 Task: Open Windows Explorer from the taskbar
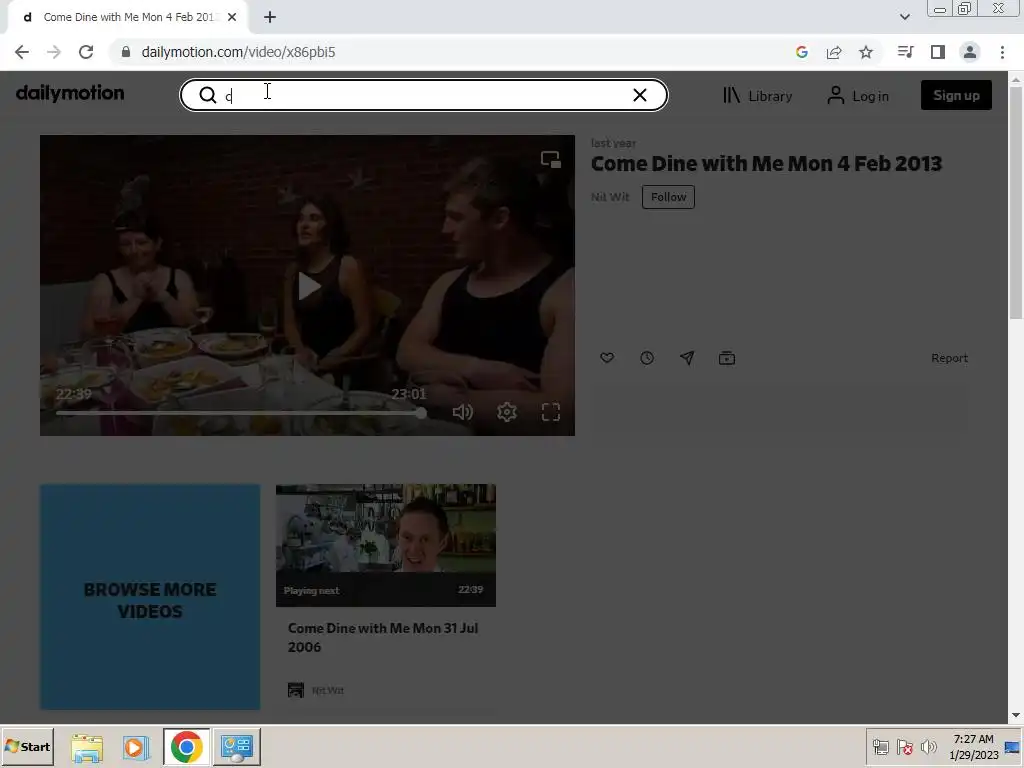pyautogui.click(x=87, y=747)
